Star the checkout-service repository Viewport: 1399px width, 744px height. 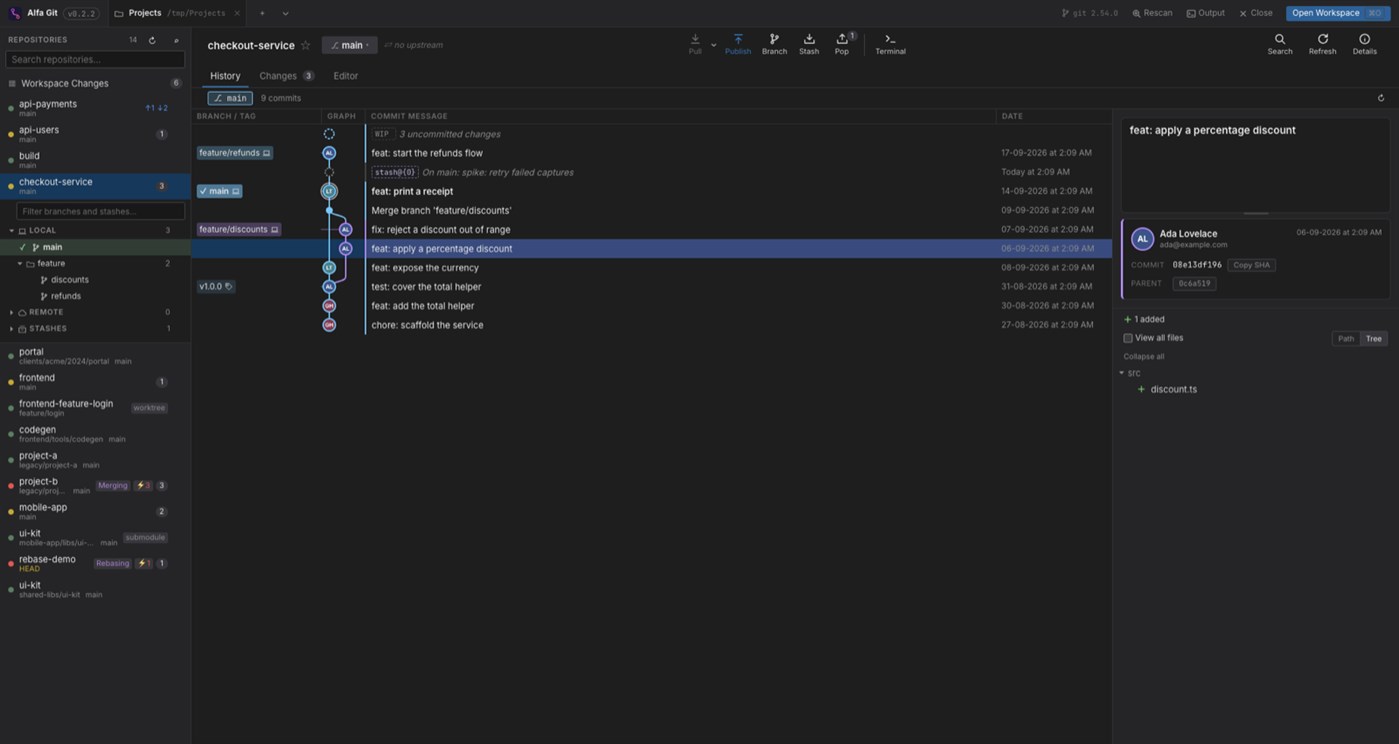click(306, 45)
